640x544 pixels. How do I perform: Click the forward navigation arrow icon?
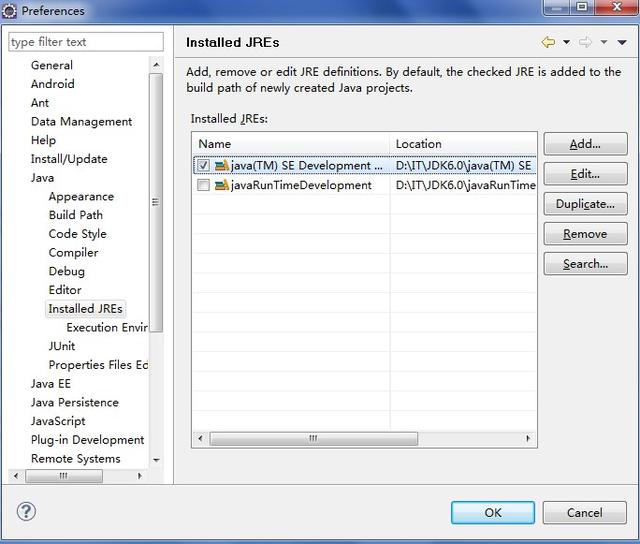click(585, 42)
